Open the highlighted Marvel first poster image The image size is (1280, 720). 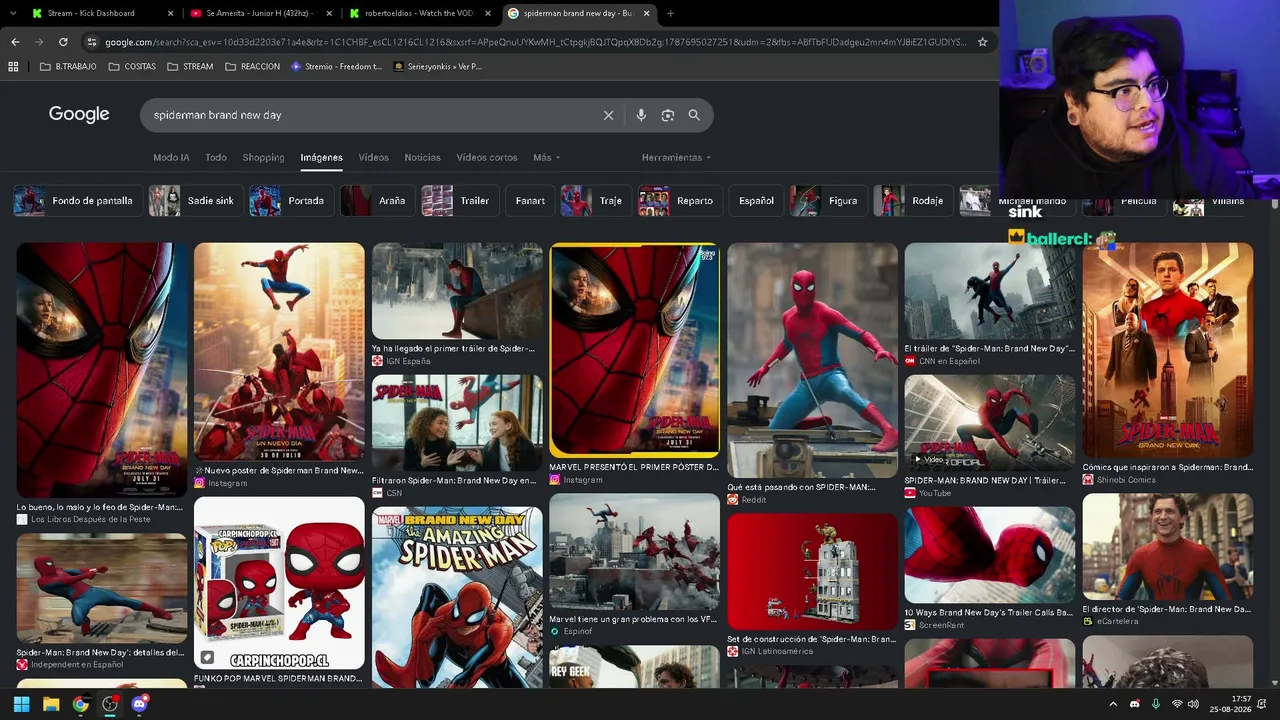tap(634, 350)
